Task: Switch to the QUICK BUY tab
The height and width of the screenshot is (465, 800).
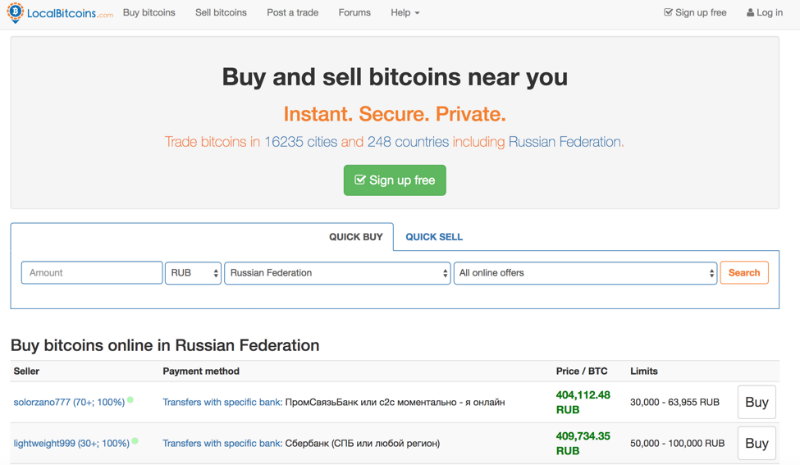Action: (356, 237)
